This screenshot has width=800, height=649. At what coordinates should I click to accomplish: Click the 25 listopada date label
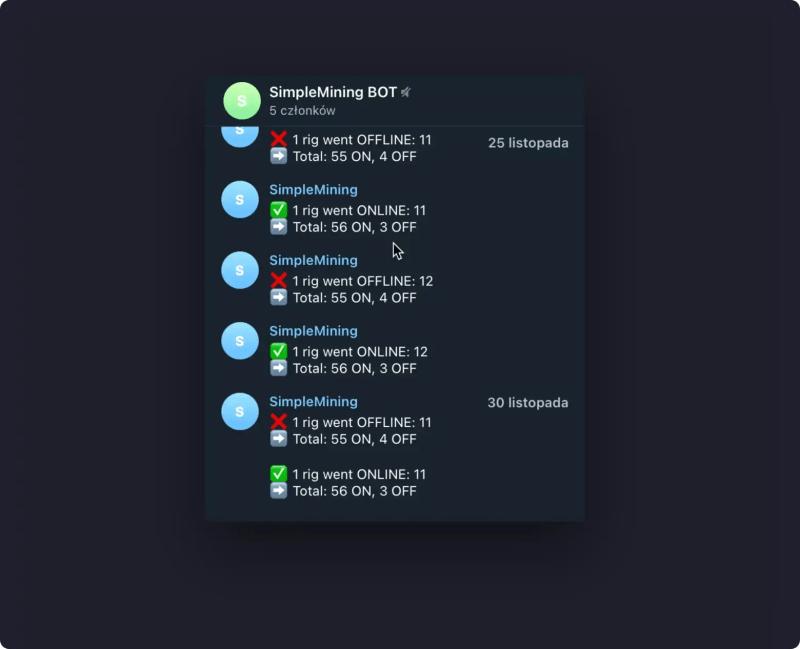pos(528,143)
